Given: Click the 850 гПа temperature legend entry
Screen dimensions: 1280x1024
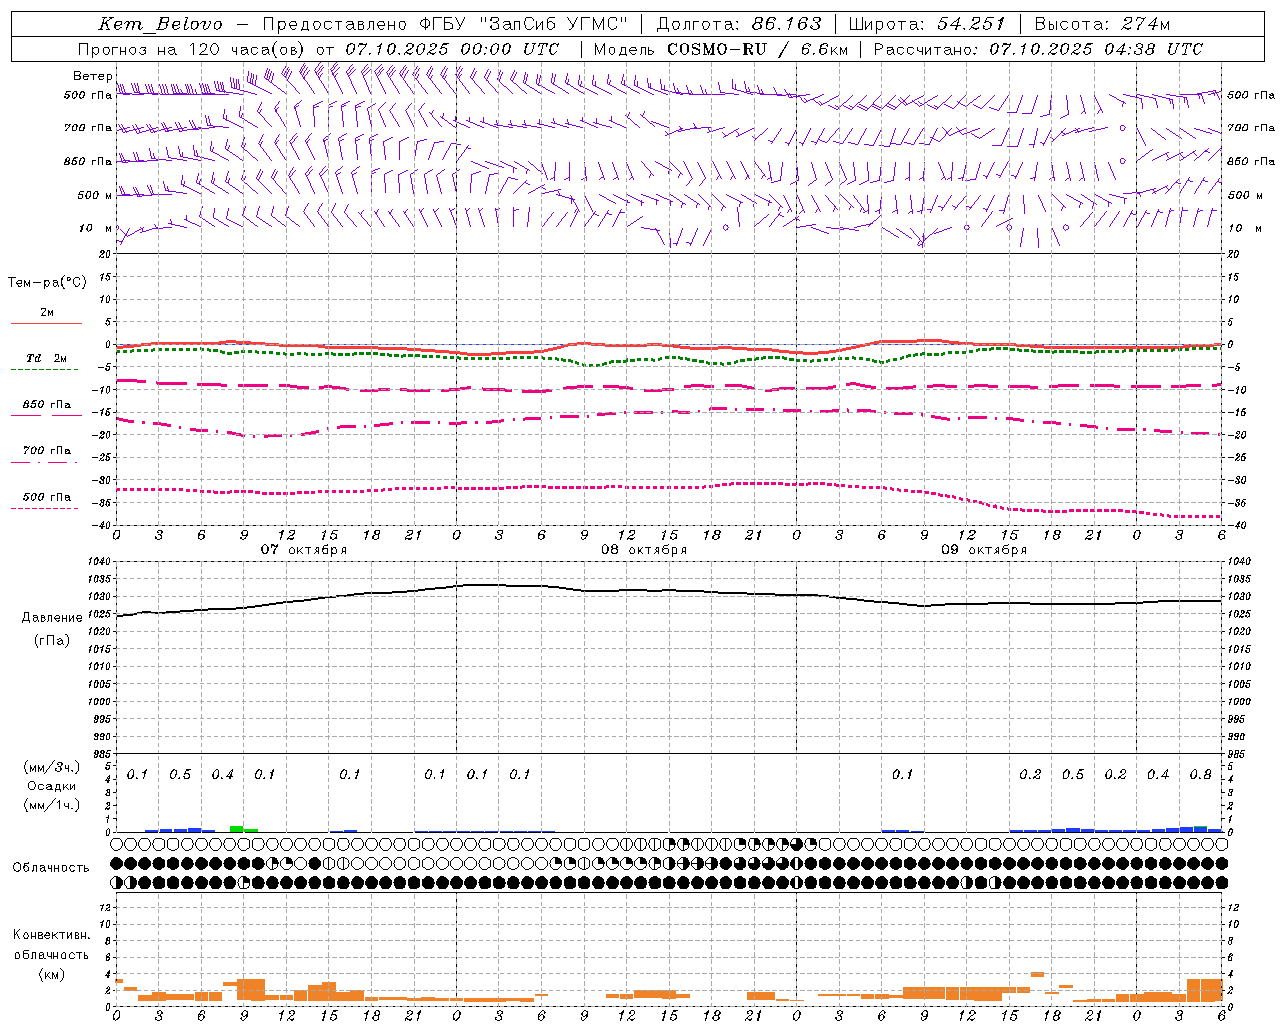Looking at the screenshot, I should [46, 405].
